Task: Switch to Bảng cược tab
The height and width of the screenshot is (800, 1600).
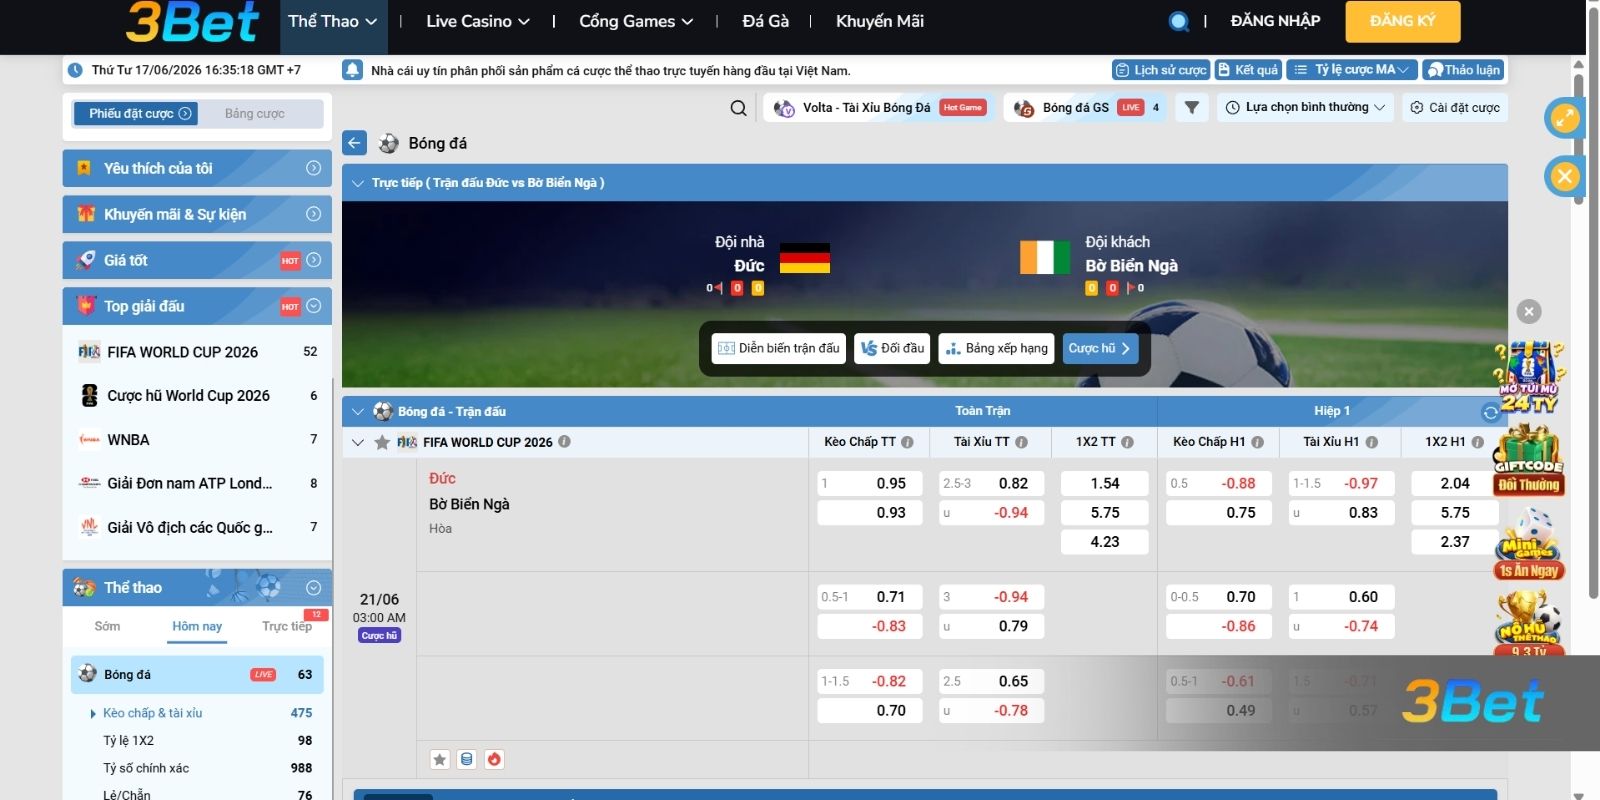Action: tap(255, 114)
